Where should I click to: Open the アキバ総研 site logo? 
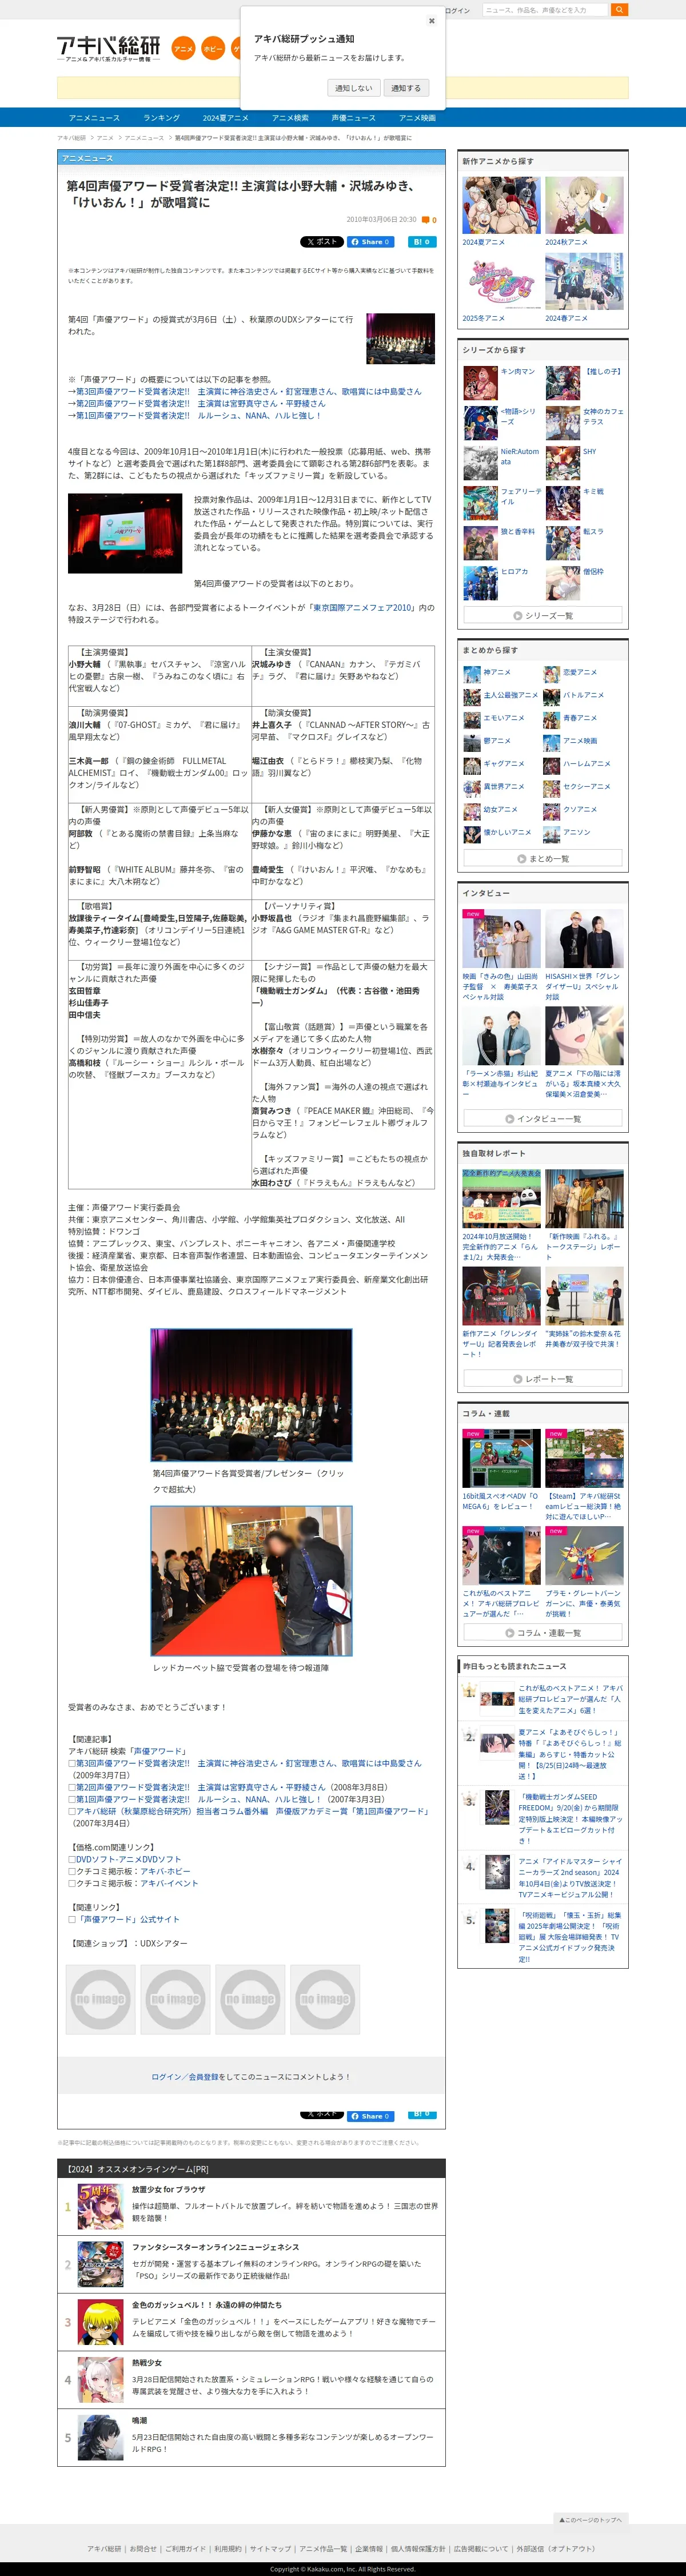tap(109, 48)
